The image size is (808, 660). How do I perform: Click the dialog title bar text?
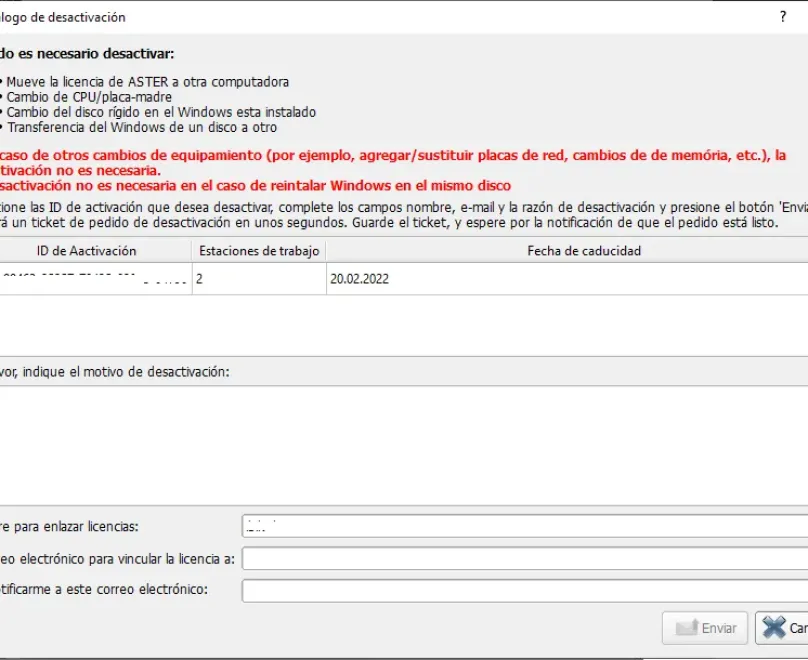tap(60, 17)
